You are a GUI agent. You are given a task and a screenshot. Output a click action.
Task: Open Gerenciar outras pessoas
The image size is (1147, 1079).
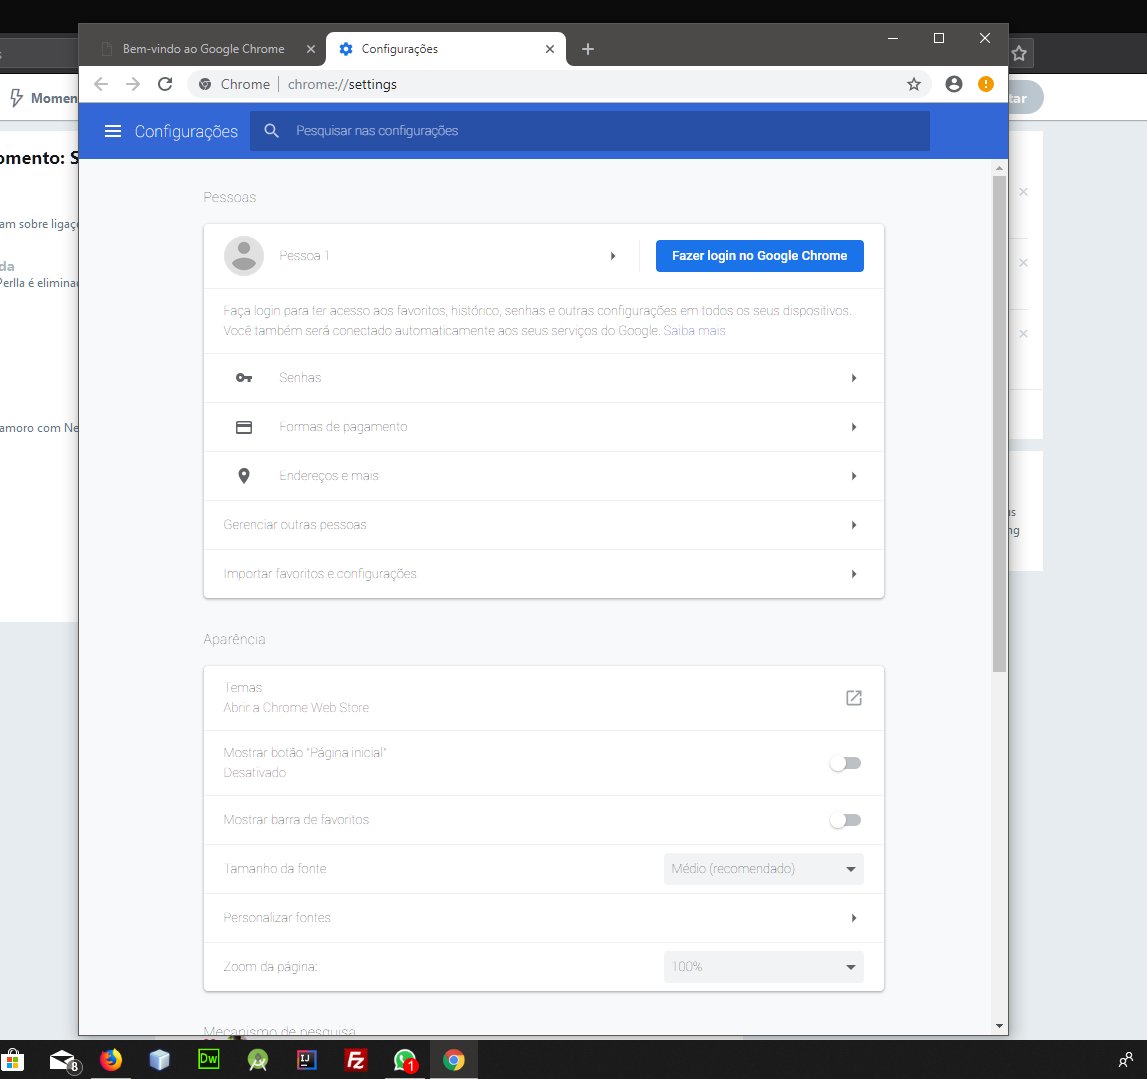[544, 525]
